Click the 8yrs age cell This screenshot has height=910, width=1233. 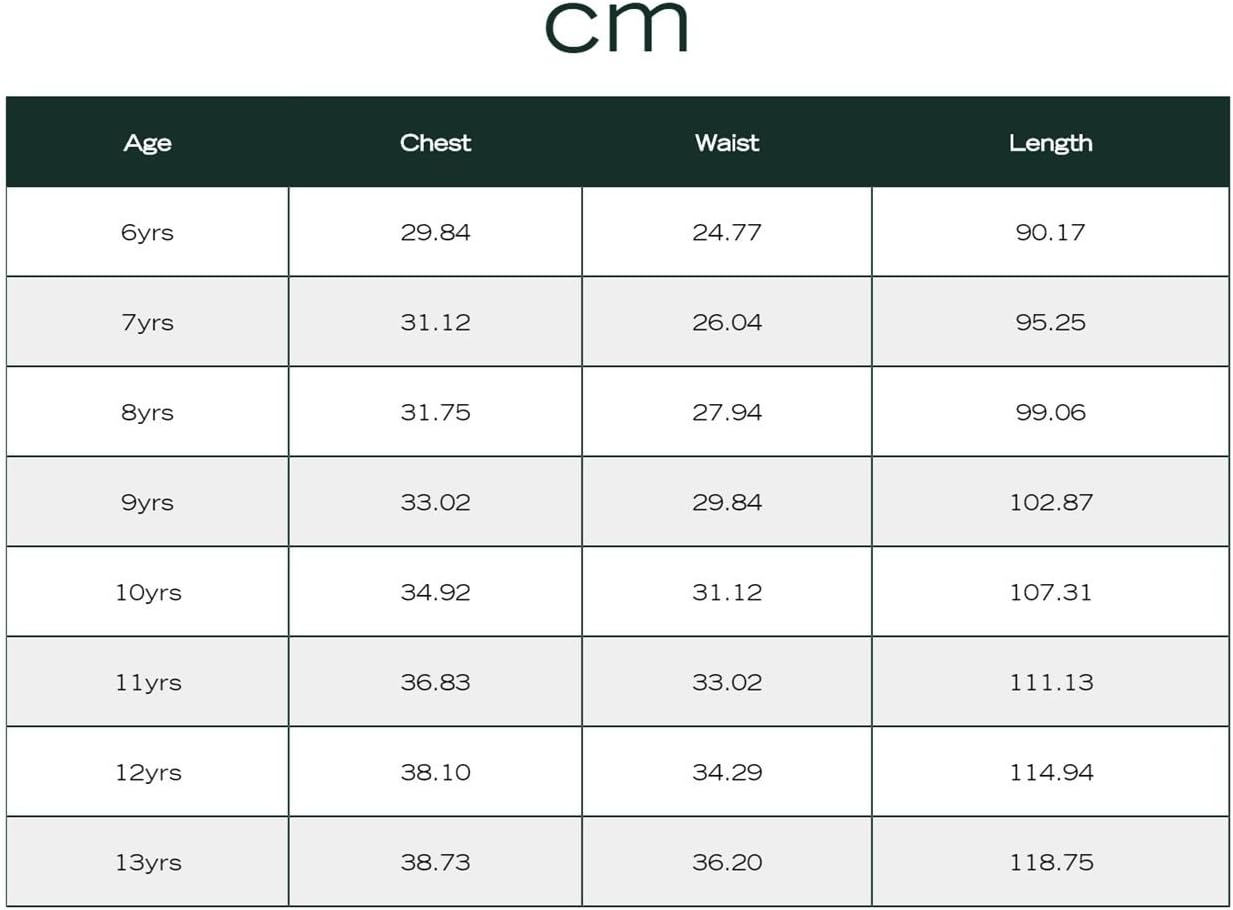147,412
